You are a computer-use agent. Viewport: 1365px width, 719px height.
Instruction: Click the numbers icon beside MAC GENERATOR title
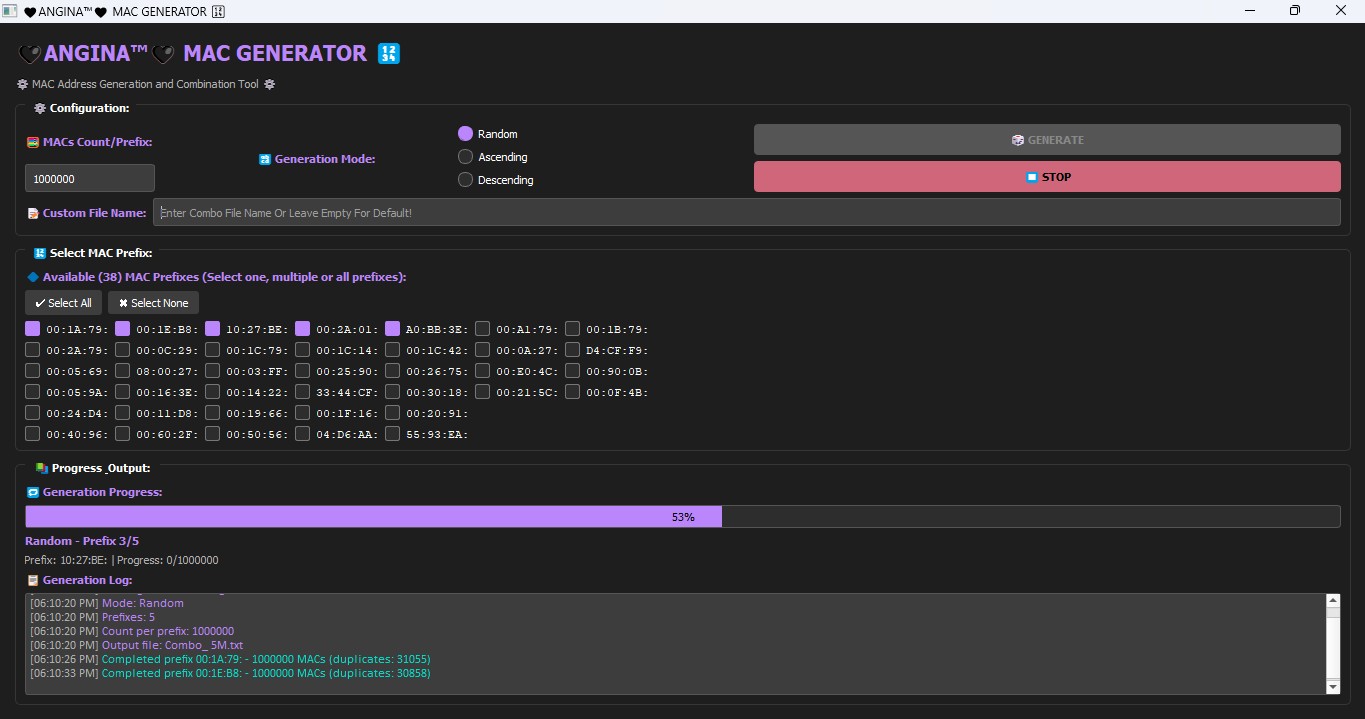(x=389, y=54)
